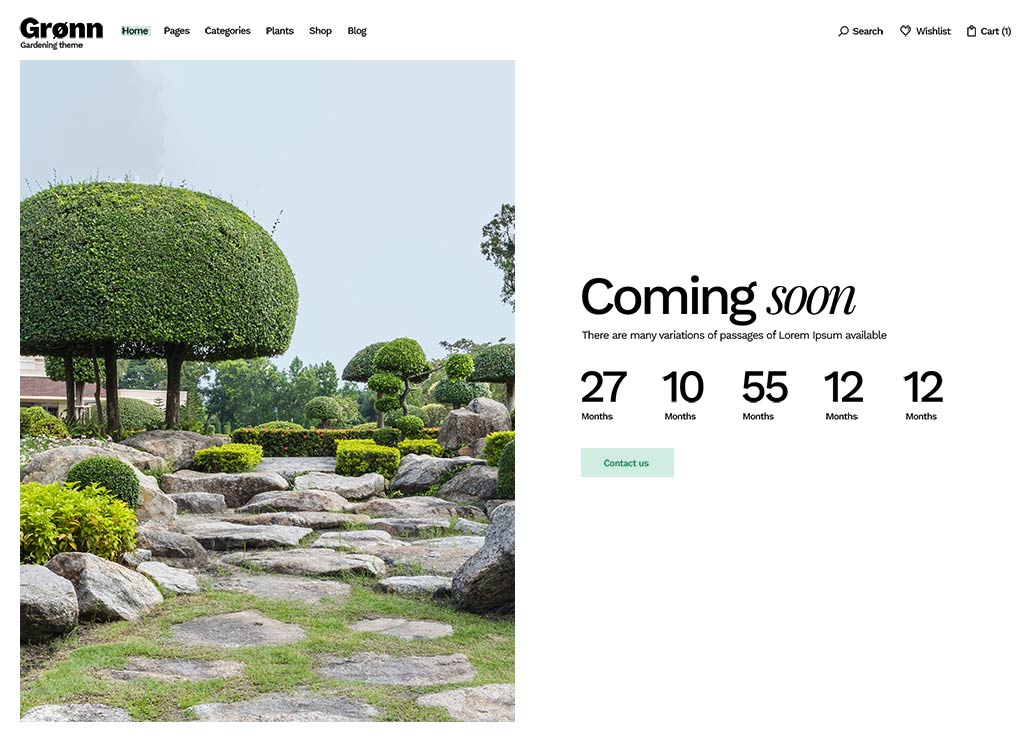Screen dimensions: 1033x742
Task: Click the magnifying glass search icon
Action: pyautogui.click(x=843, y=31)
